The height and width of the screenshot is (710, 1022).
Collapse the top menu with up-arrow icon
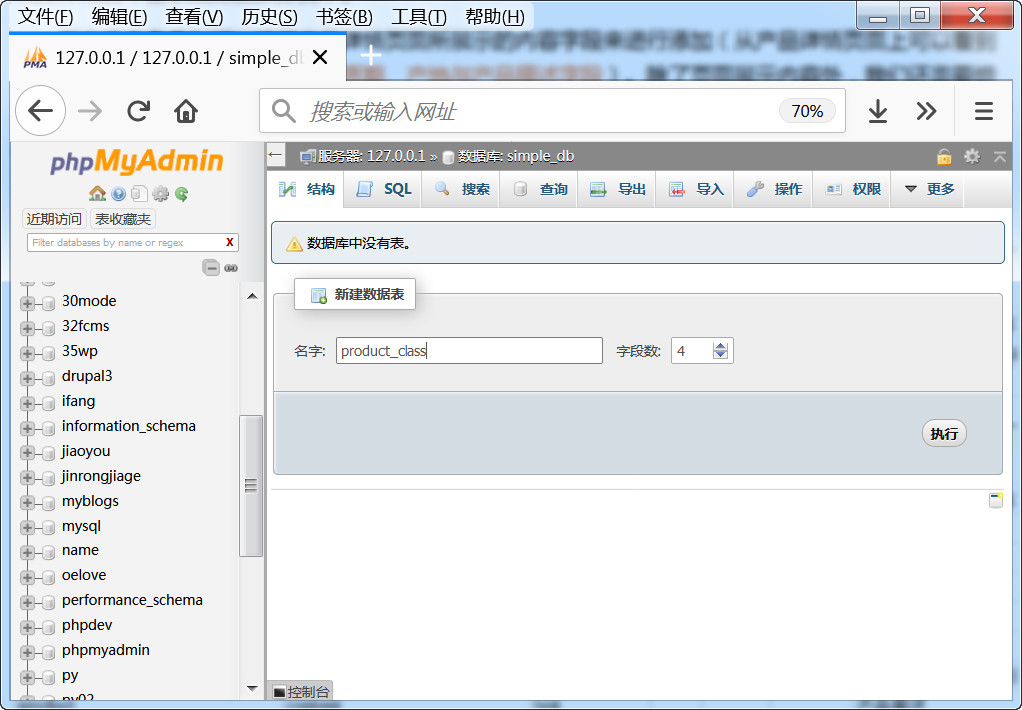1000,156
